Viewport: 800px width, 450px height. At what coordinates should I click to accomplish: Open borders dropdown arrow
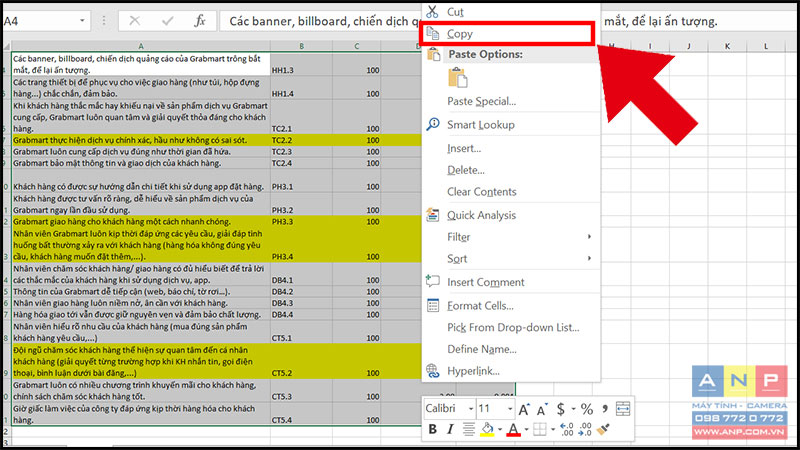553,430
